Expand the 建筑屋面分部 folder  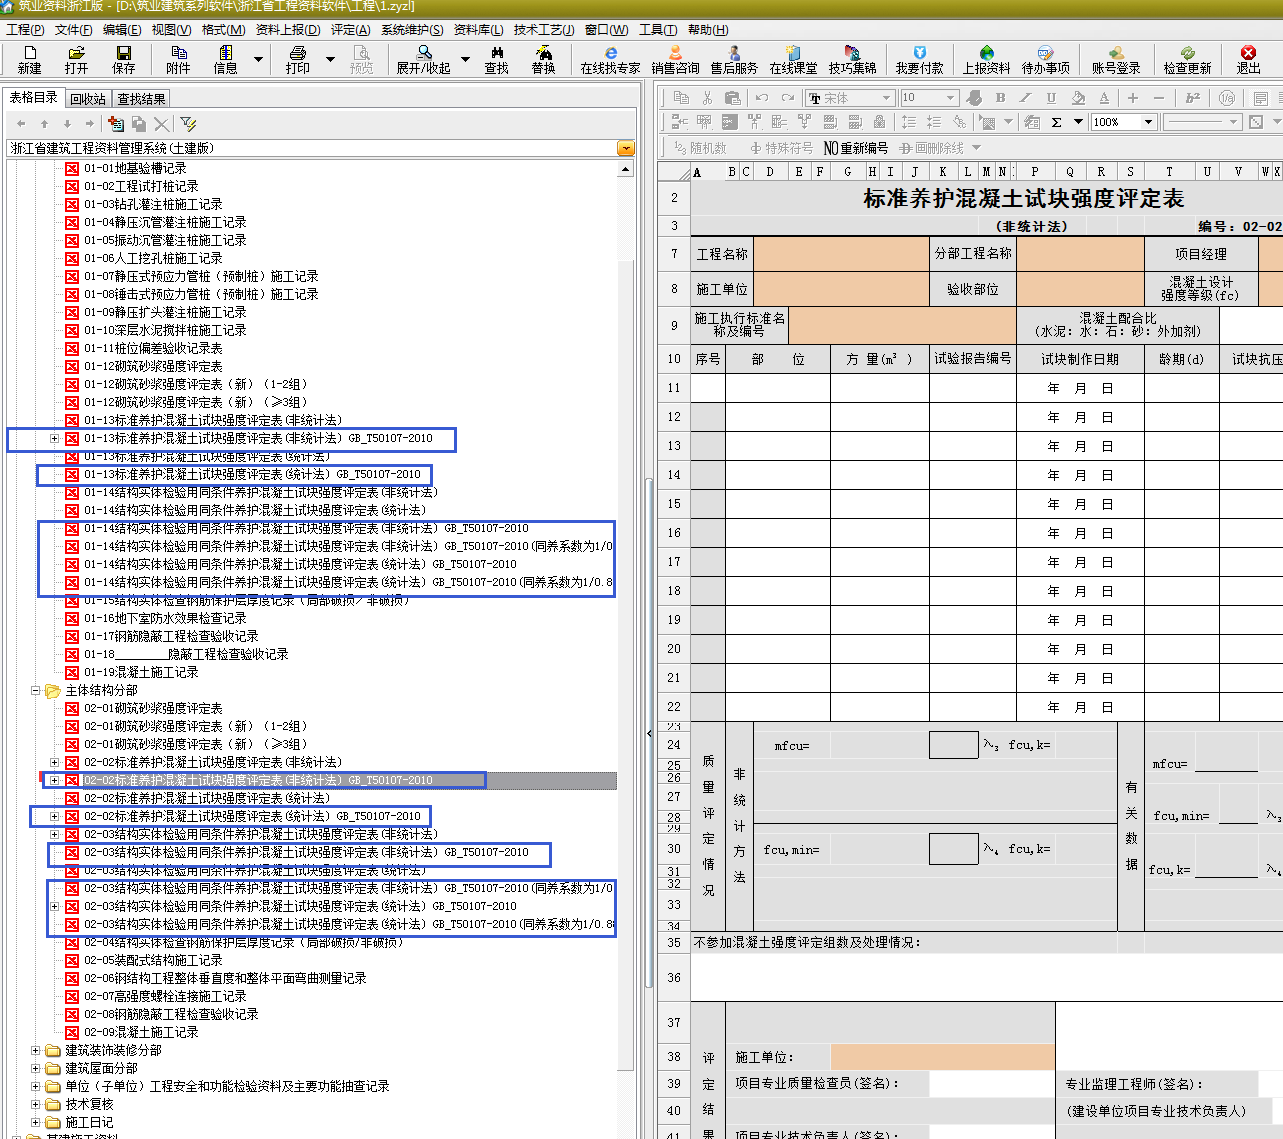tap(36, 1068)
